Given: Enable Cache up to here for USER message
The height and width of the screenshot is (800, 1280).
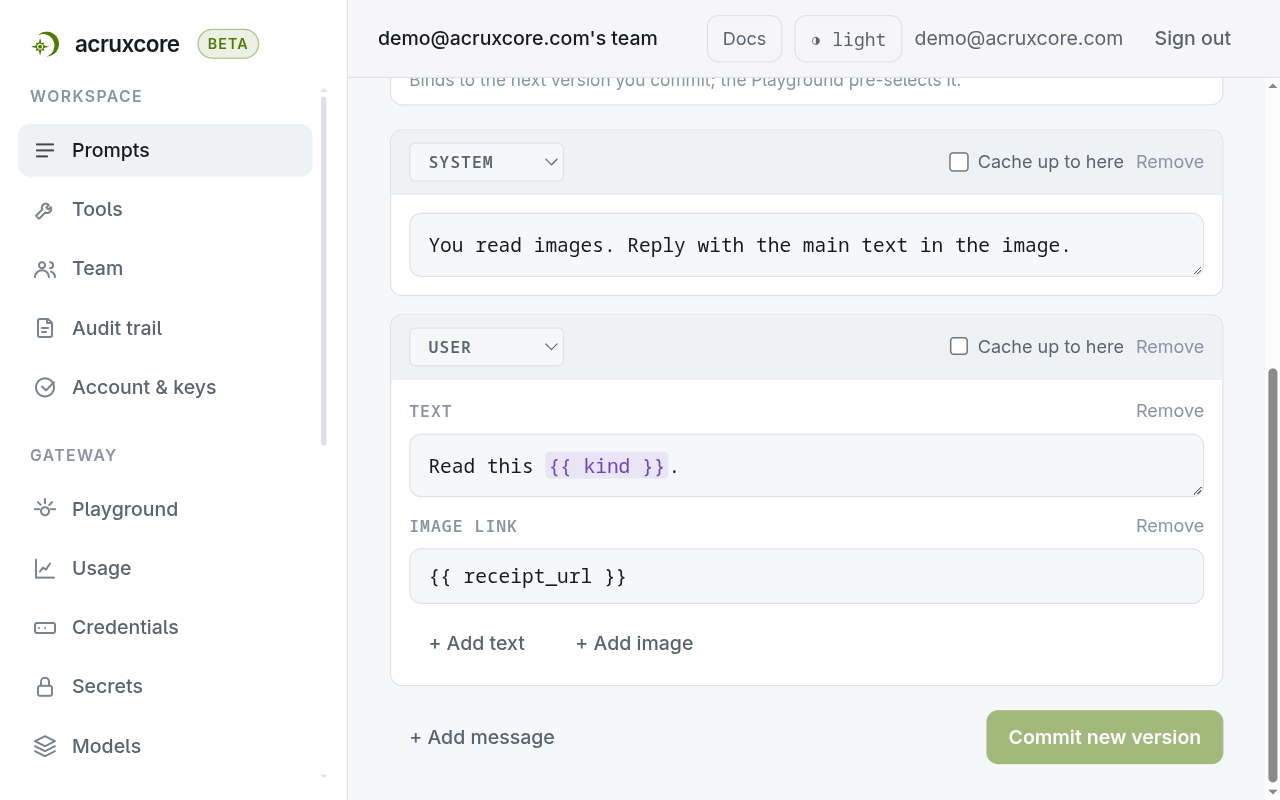Looking at the screenshot, I should (x=959, y=347).
